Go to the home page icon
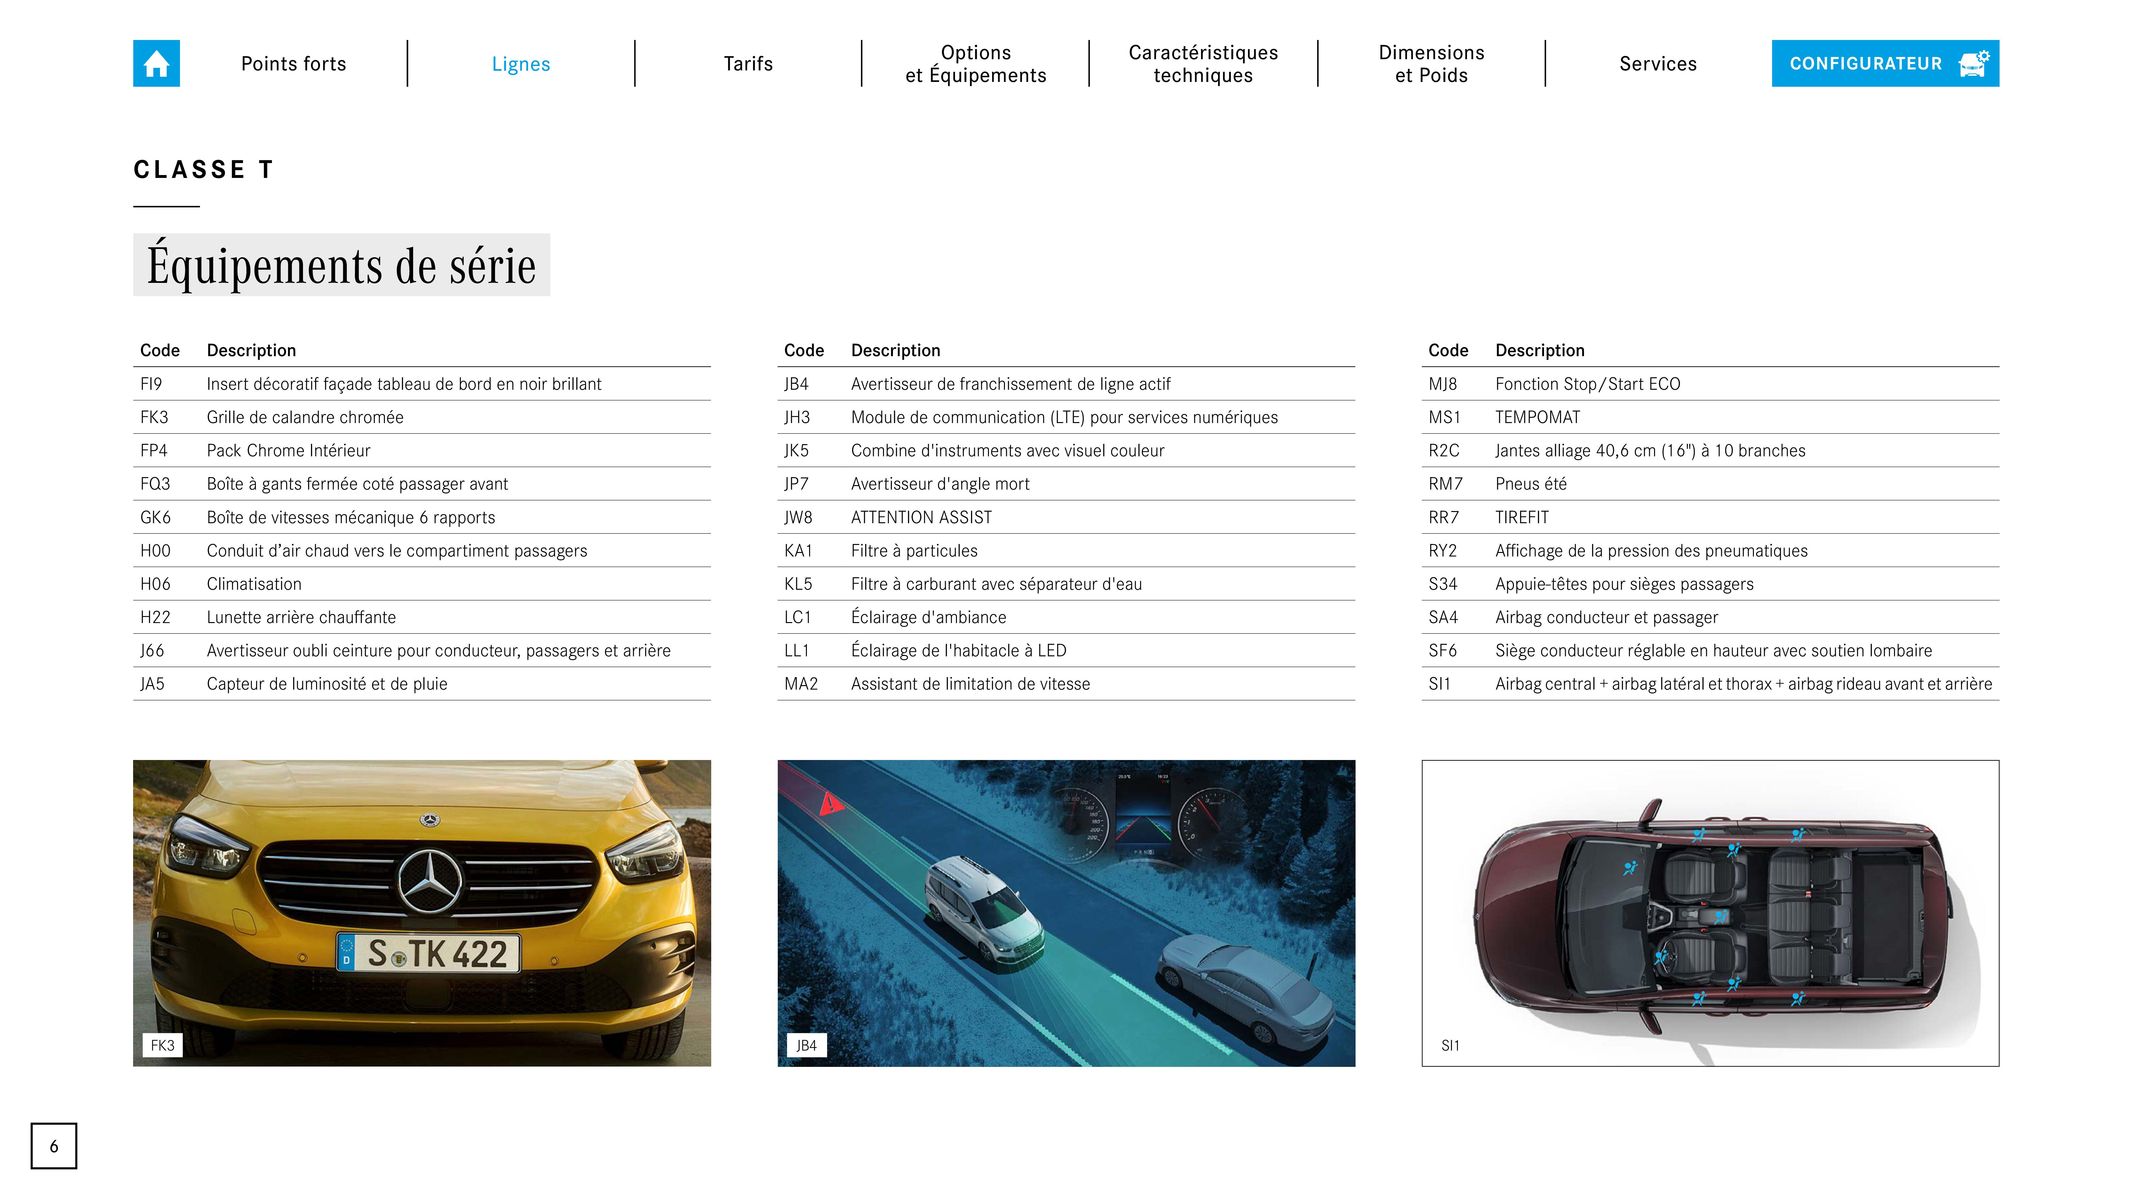2133x1200 pixels. pos(156,63)
